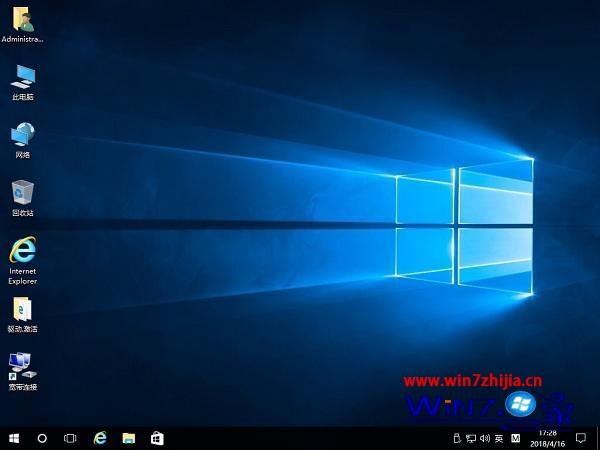
Task: Click the safely remove hardware USB tray icon
Action: coord(457,438)
